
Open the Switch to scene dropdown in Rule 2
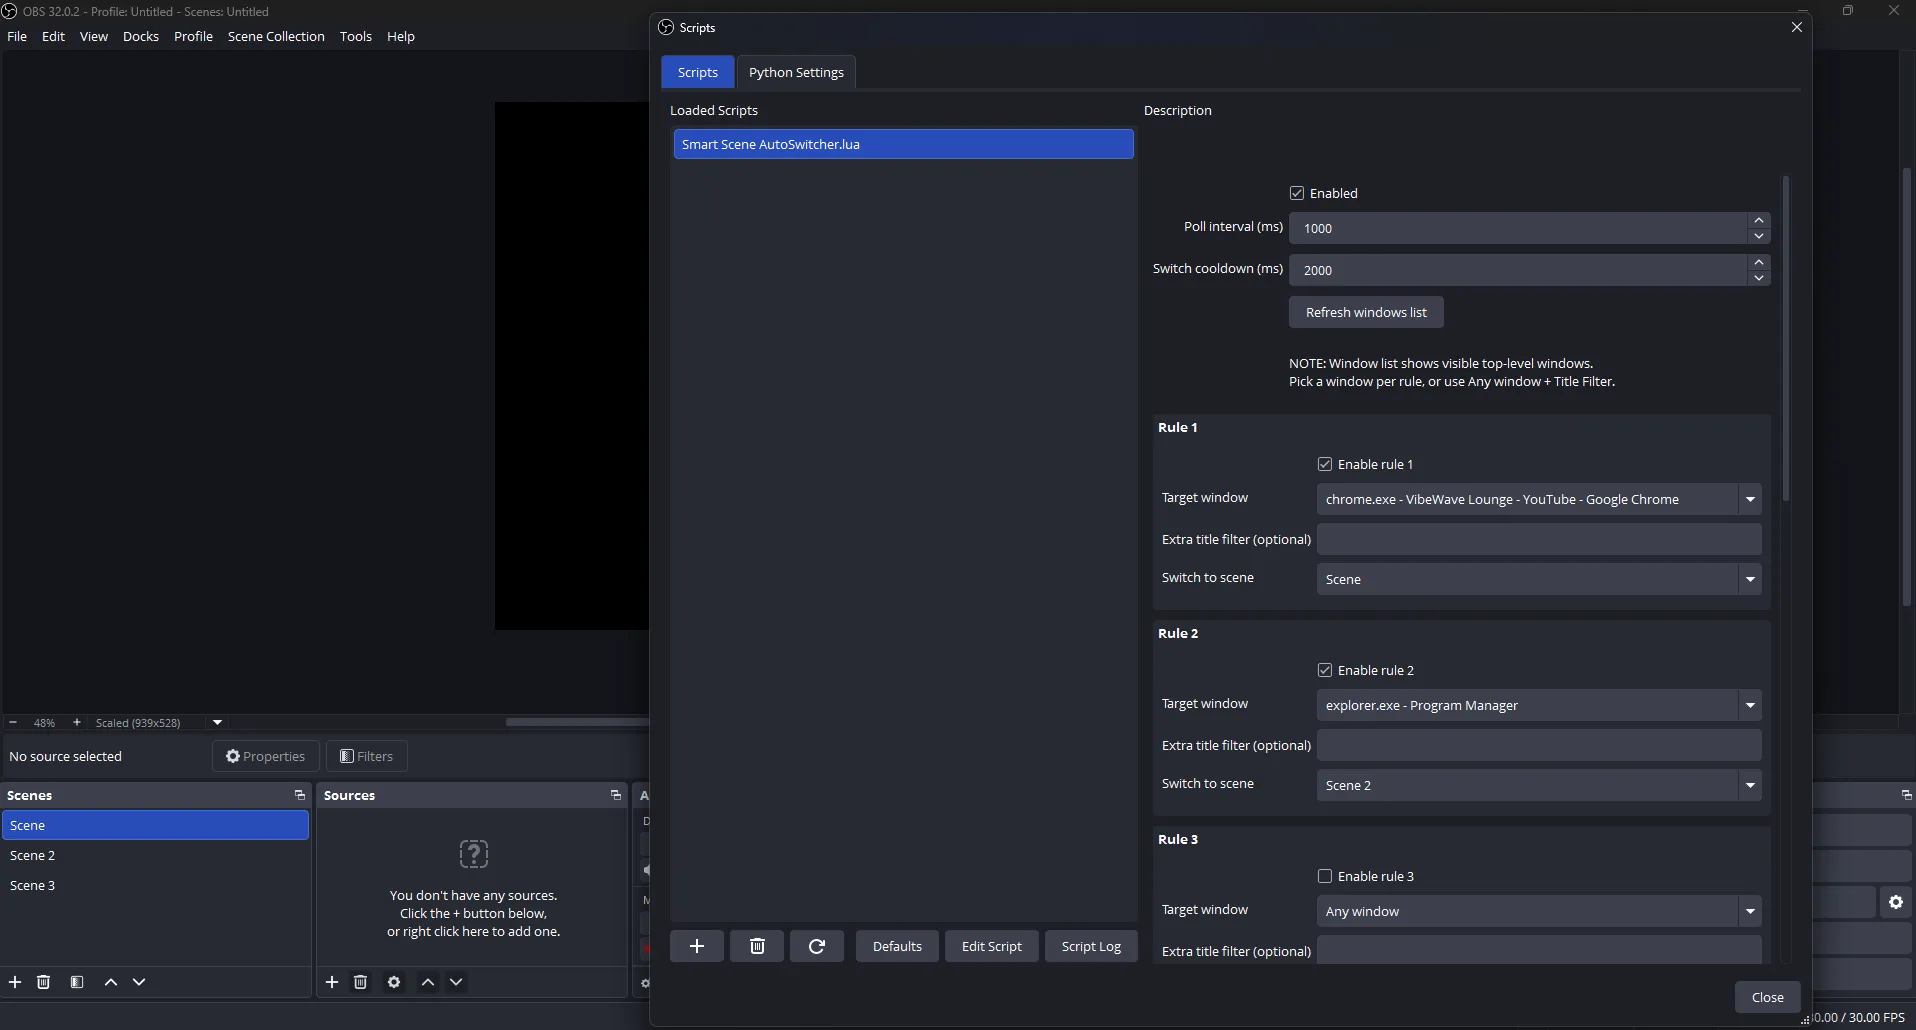click(x=1750, y=785)
